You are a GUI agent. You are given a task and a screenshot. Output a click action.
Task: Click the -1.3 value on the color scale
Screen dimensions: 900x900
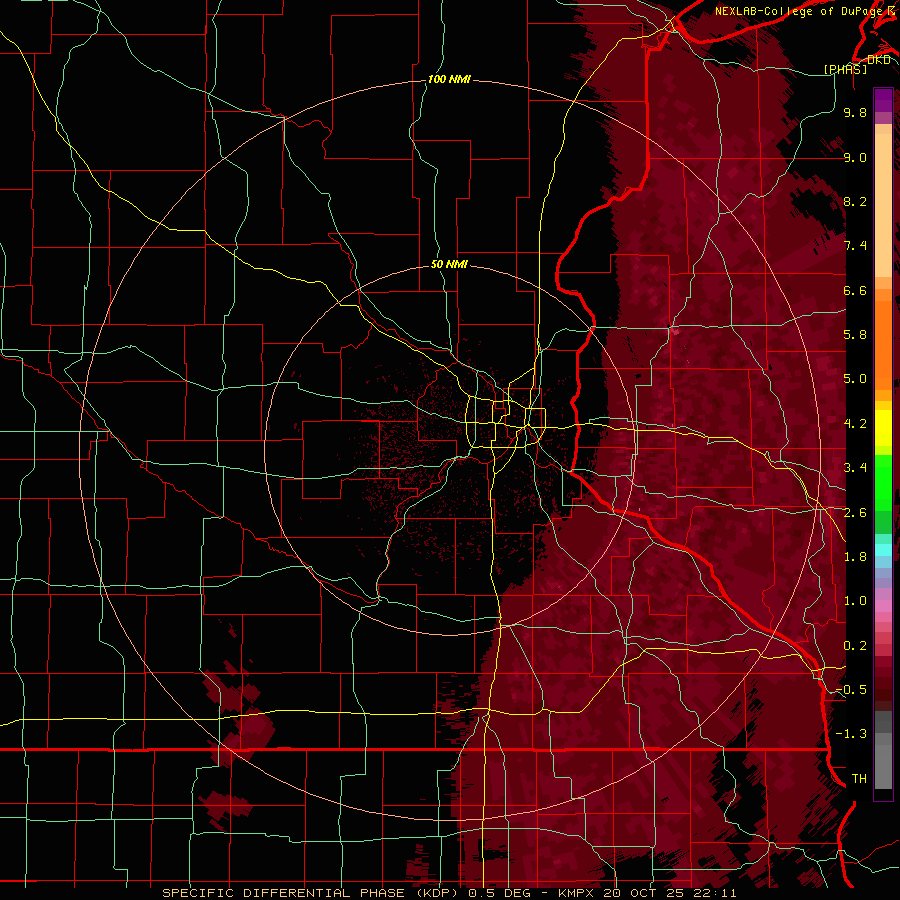(x=851, y=734)
